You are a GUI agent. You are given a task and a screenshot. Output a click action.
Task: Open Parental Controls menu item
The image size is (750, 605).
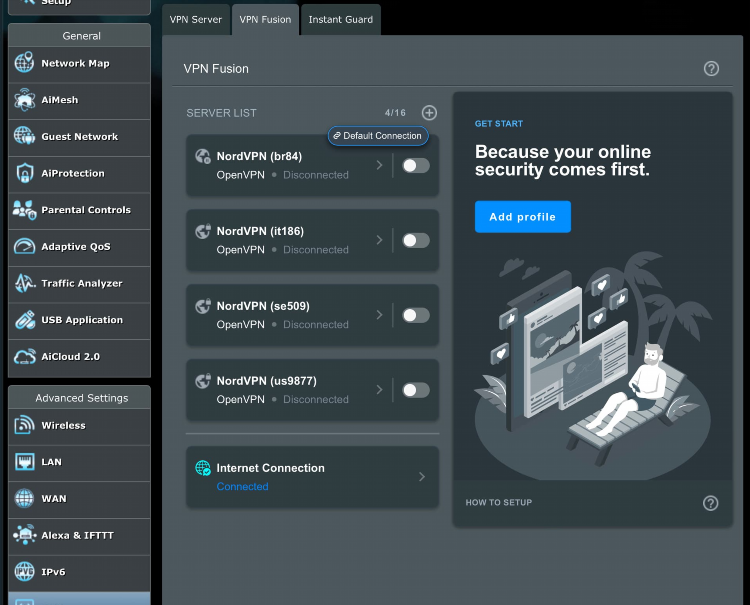pyautogui.click(x=79, y=211)
